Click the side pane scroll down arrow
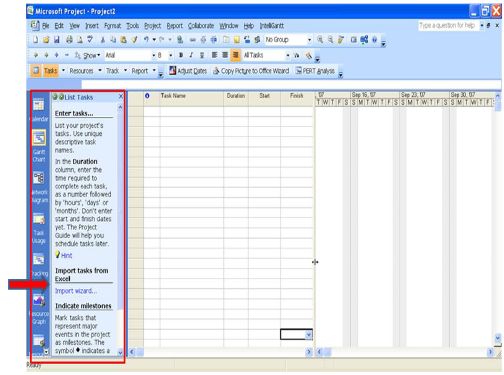The width and height of the screenshot is (504, 375). tap(120, 352)
